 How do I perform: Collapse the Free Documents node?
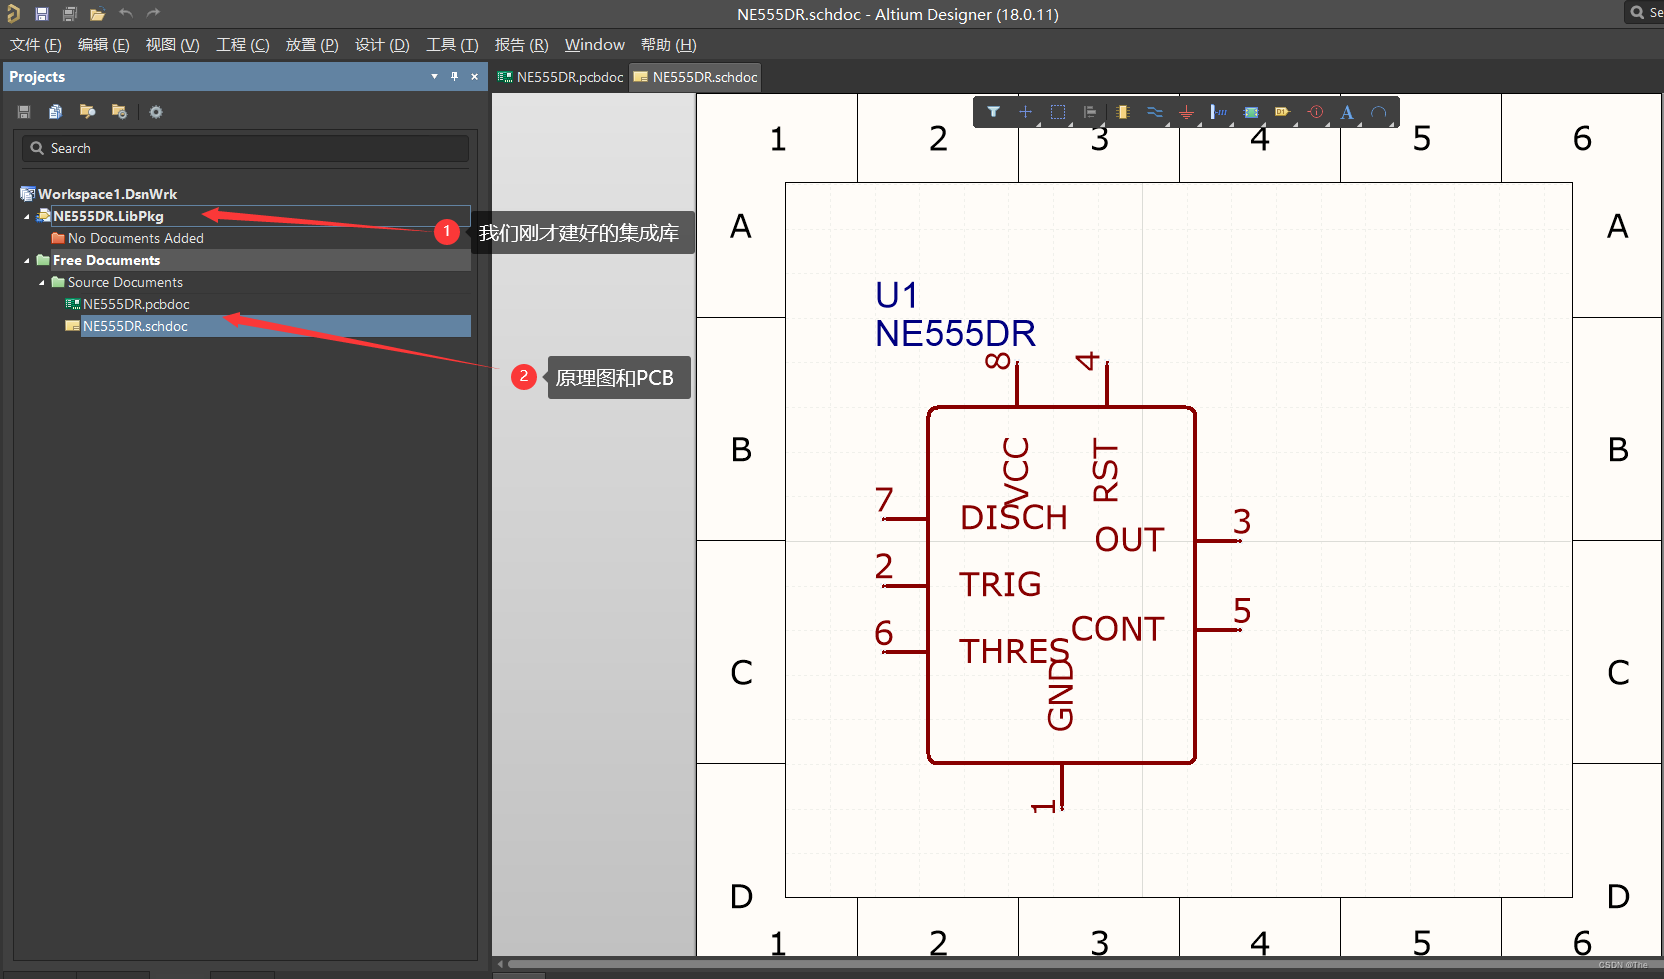pos(27,260)
